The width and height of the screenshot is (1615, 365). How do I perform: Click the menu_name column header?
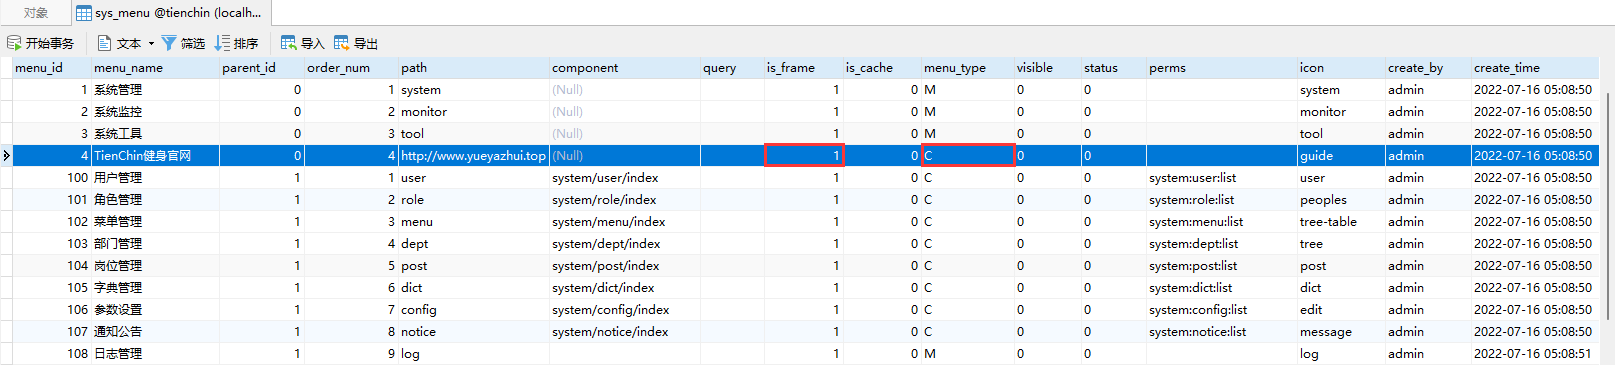(155, 68)
